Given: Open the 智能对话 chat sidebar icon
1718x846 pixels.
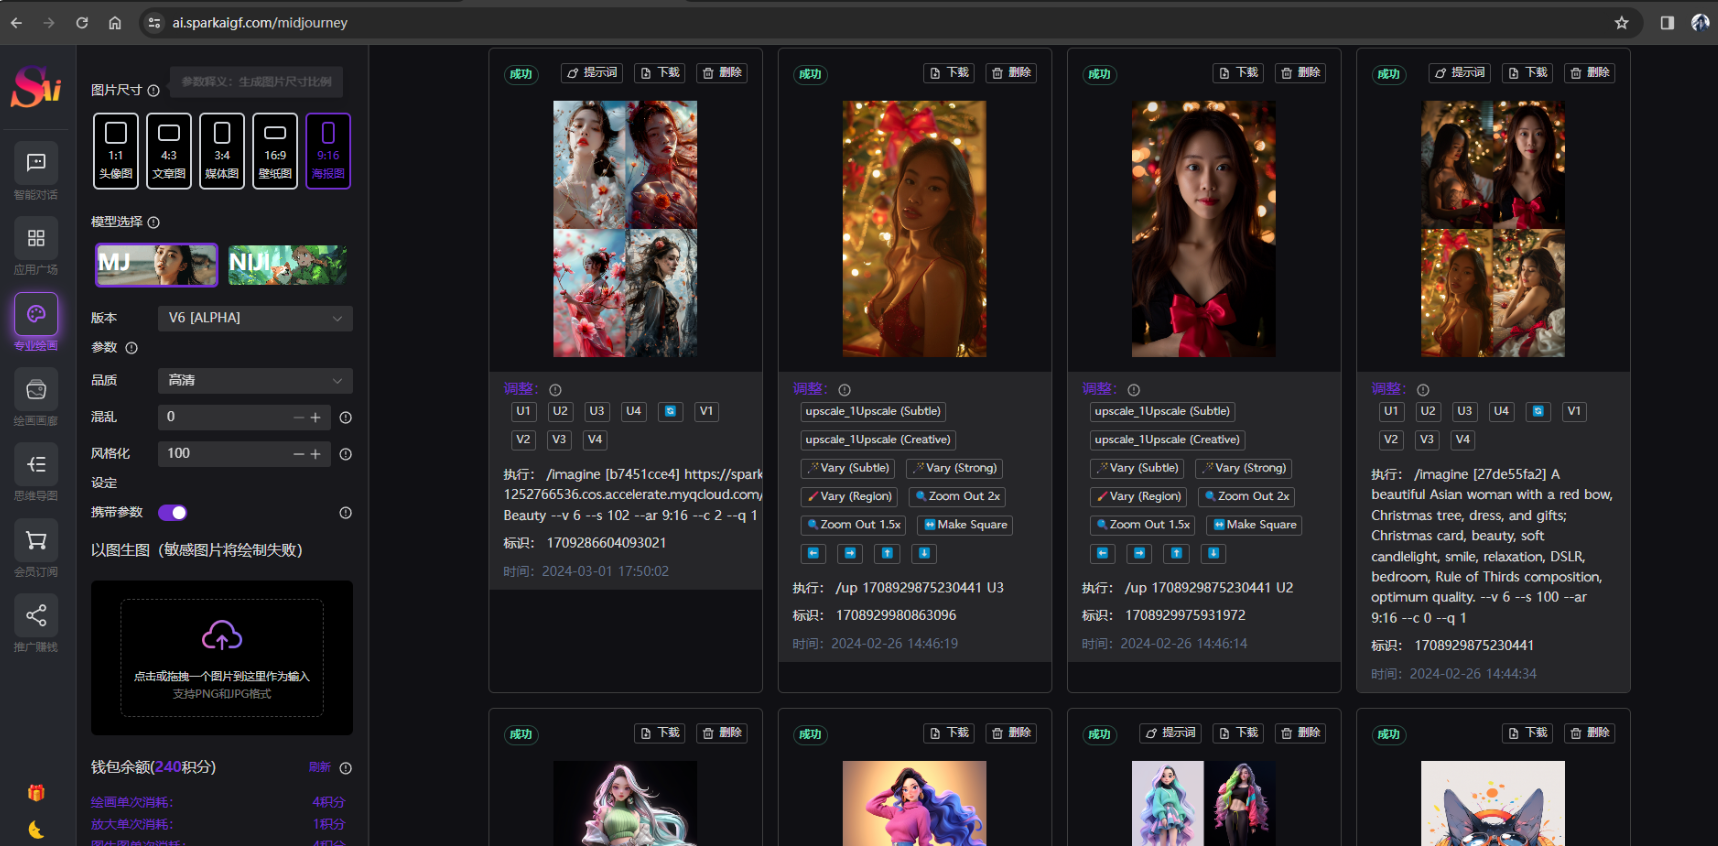Looking at the screenshot, I should tap(36, 163).
